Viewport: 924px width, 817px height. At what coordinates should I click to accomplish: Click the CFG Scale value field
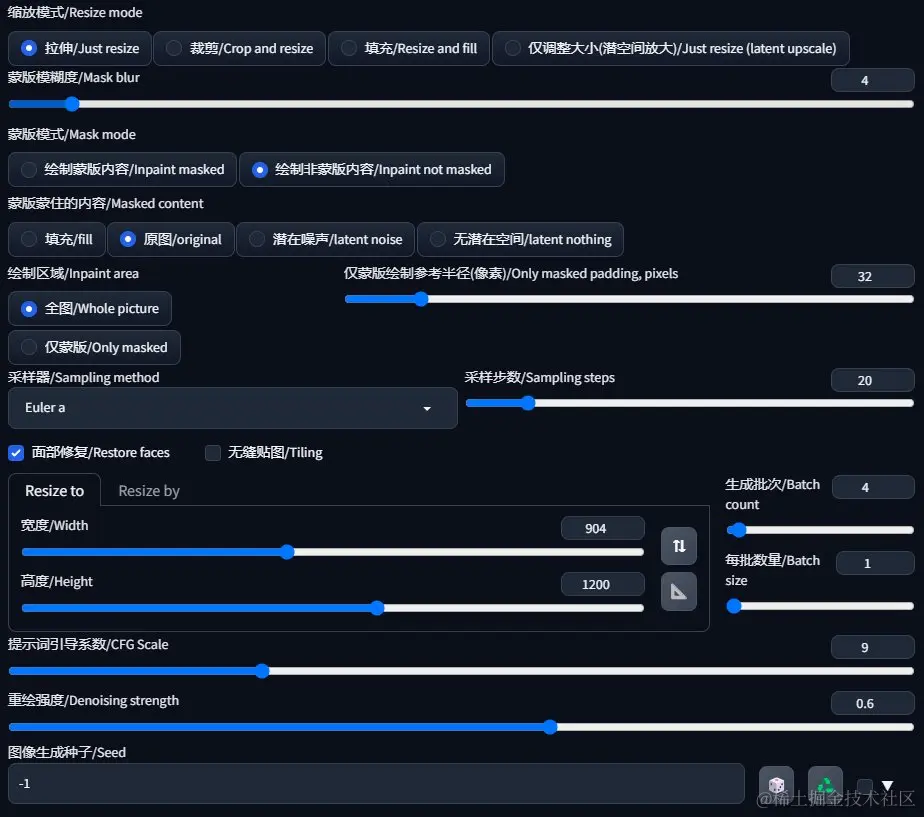click(x=873, y=648)
